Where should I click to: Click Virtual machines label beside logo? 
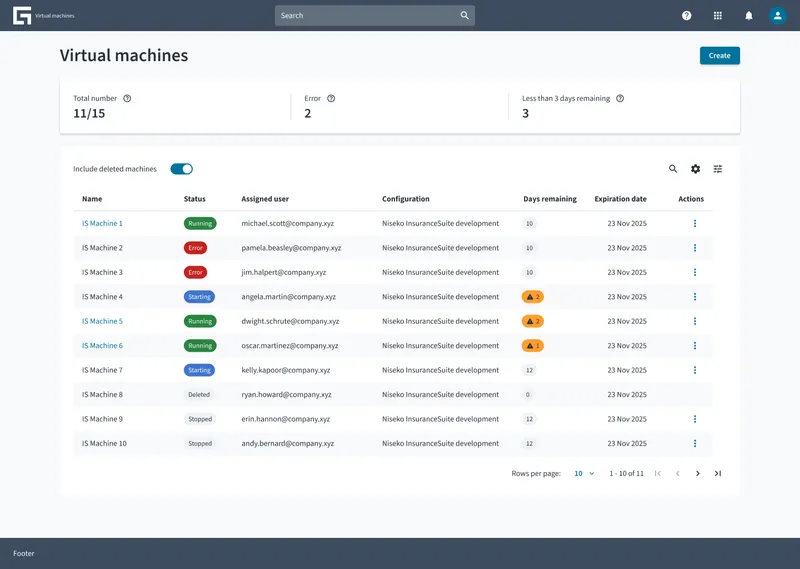(55, 16)
